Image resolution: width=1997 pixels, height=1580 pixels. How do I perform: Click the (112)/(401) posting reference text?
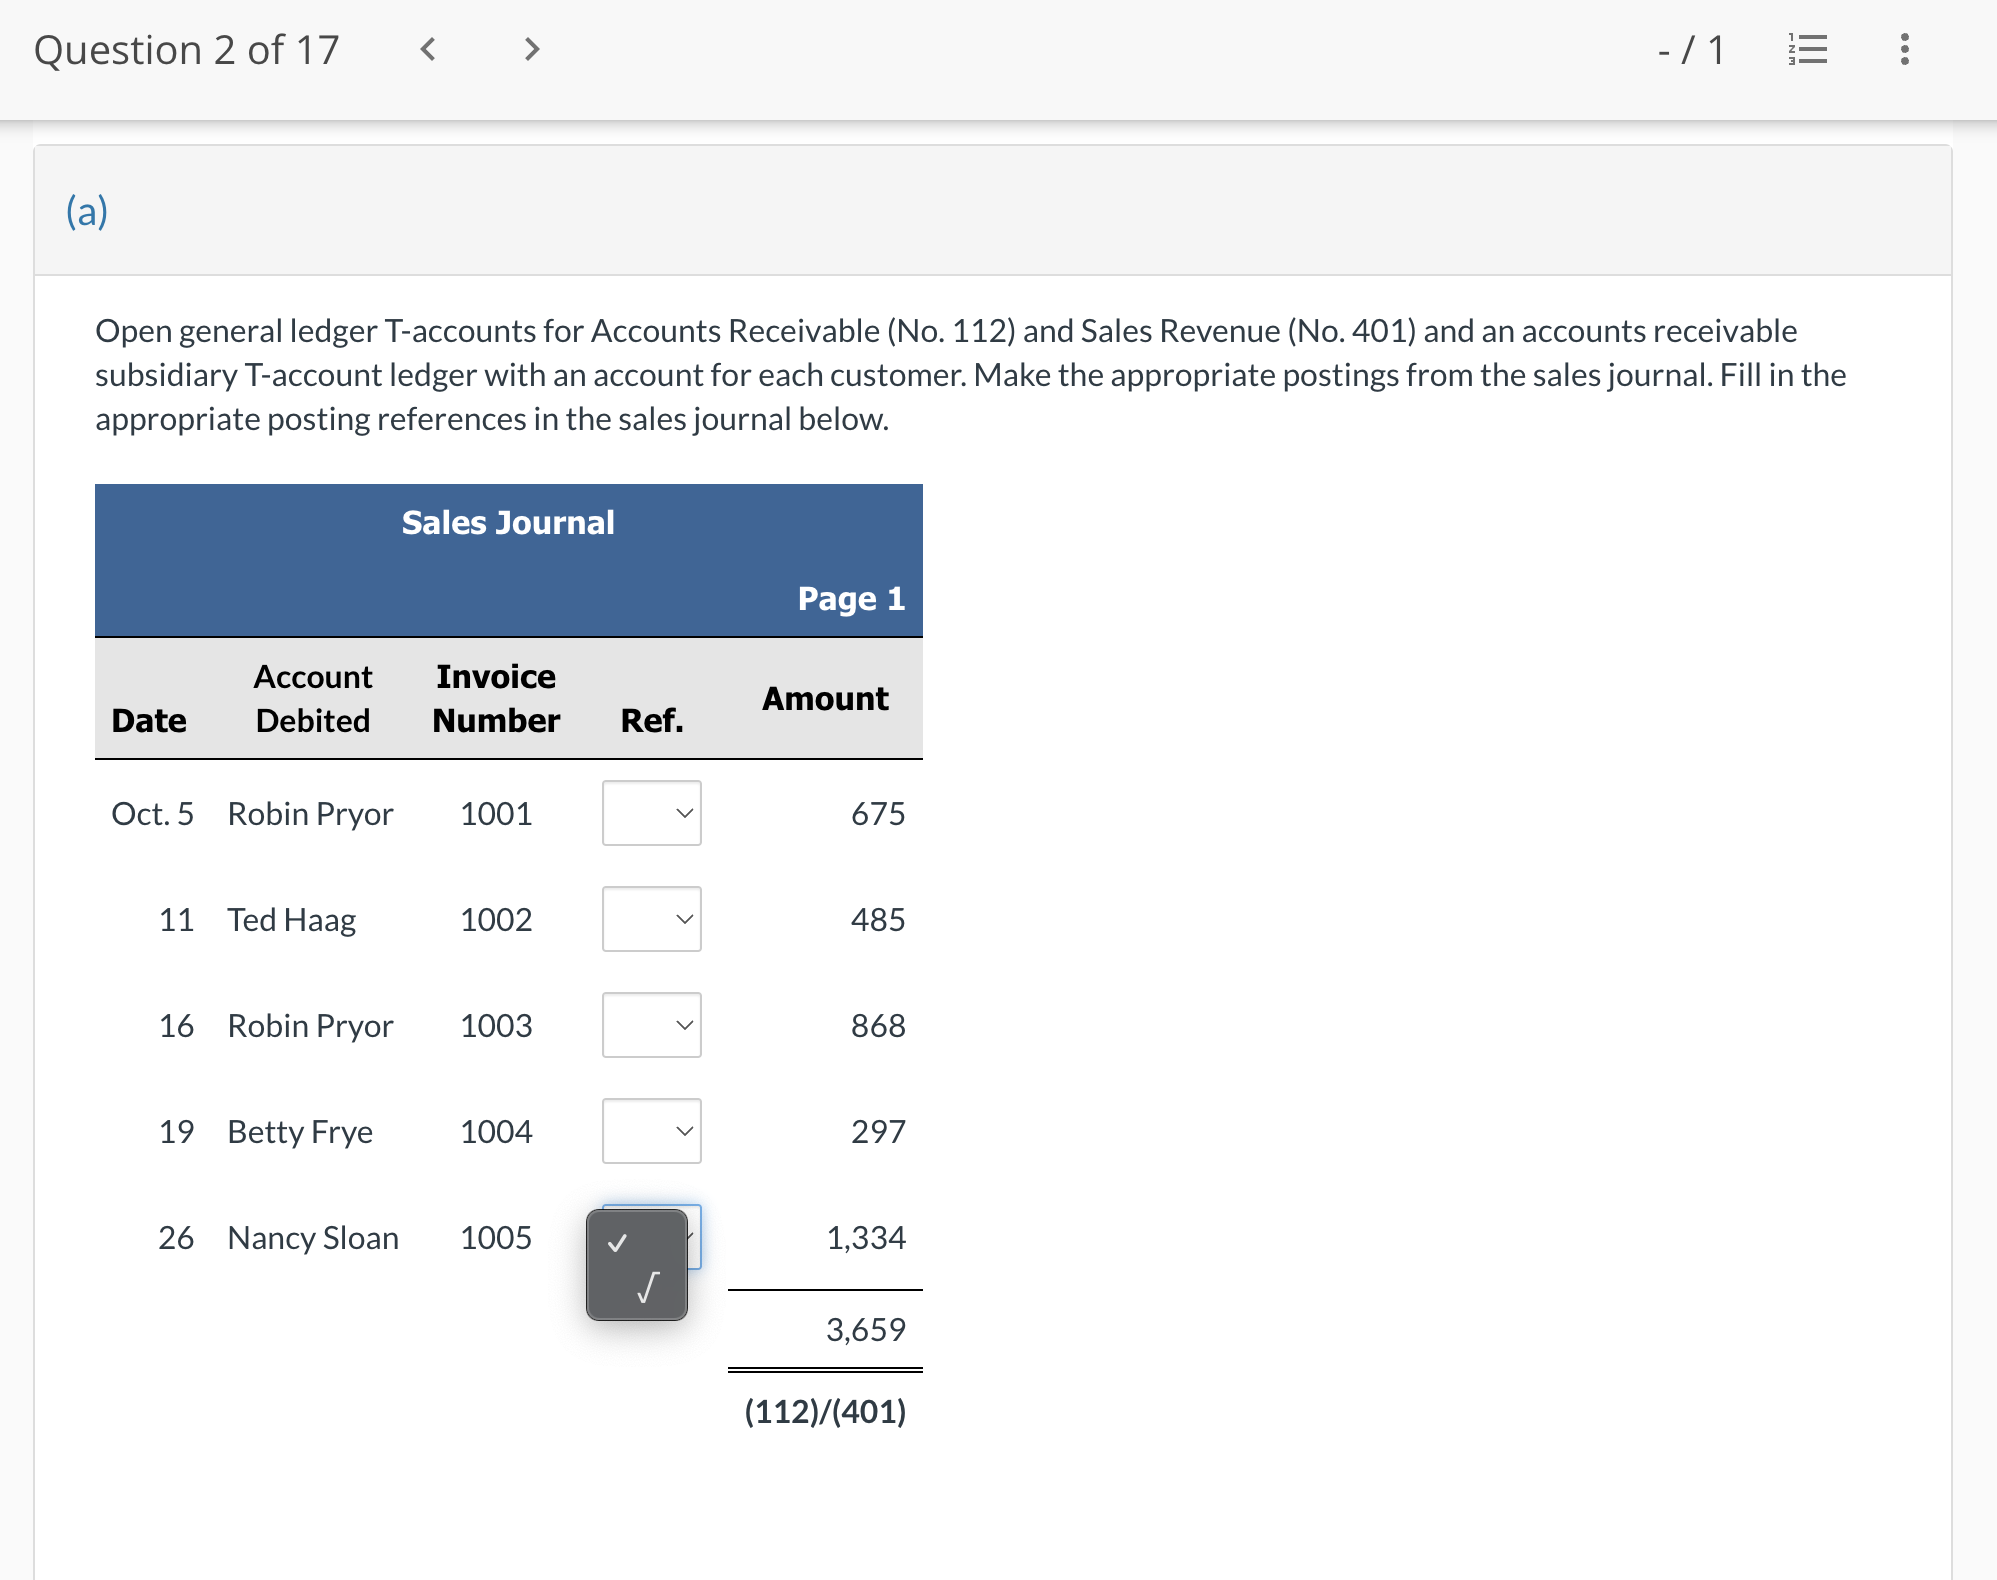(x=825, y=1412)
